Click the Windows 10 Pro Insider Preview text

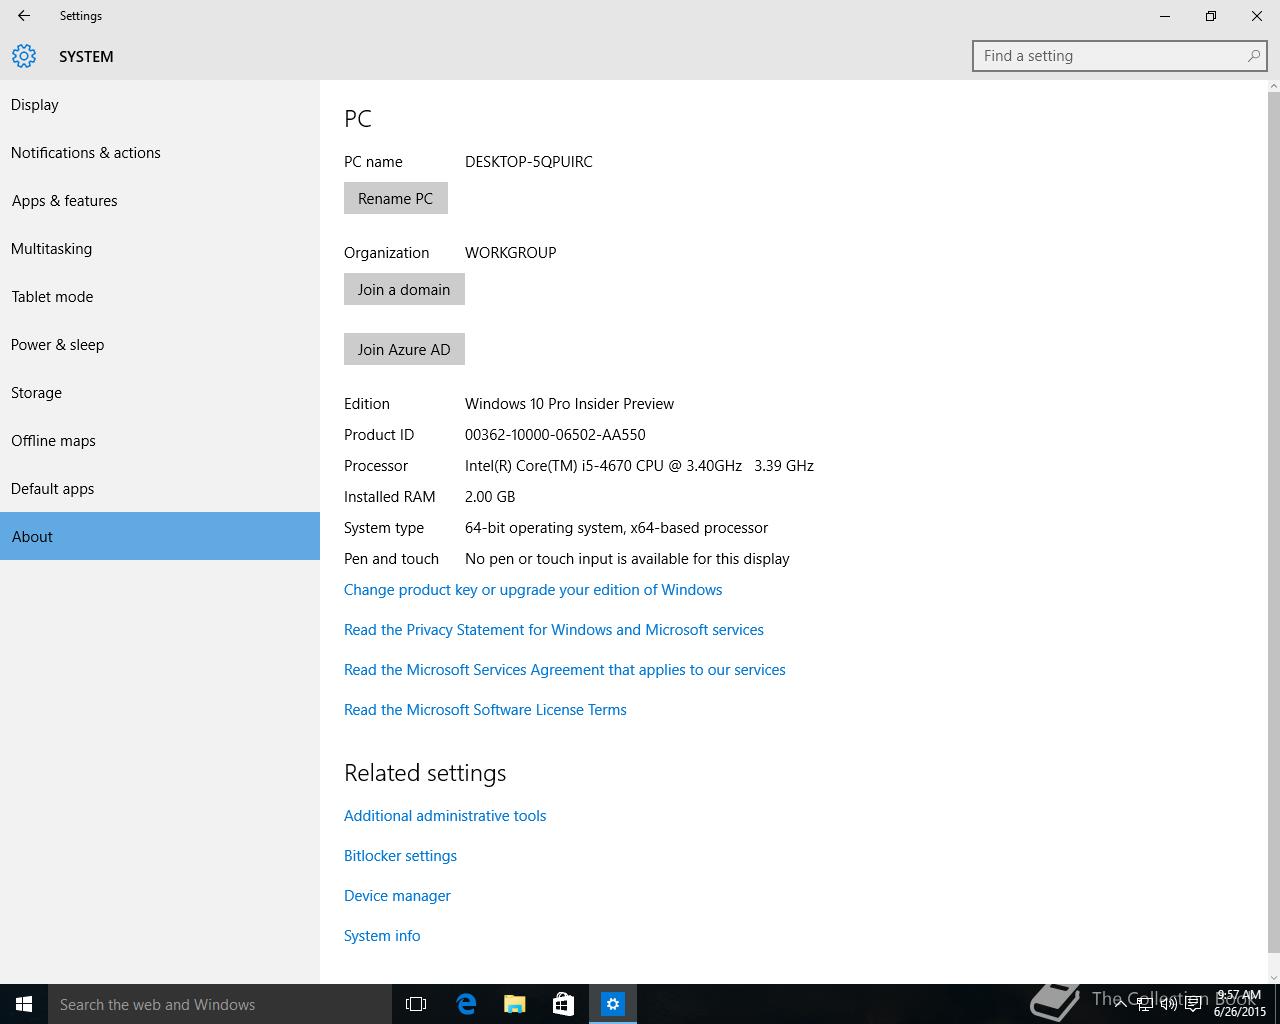pyautogui.click(x=569, y=404)
